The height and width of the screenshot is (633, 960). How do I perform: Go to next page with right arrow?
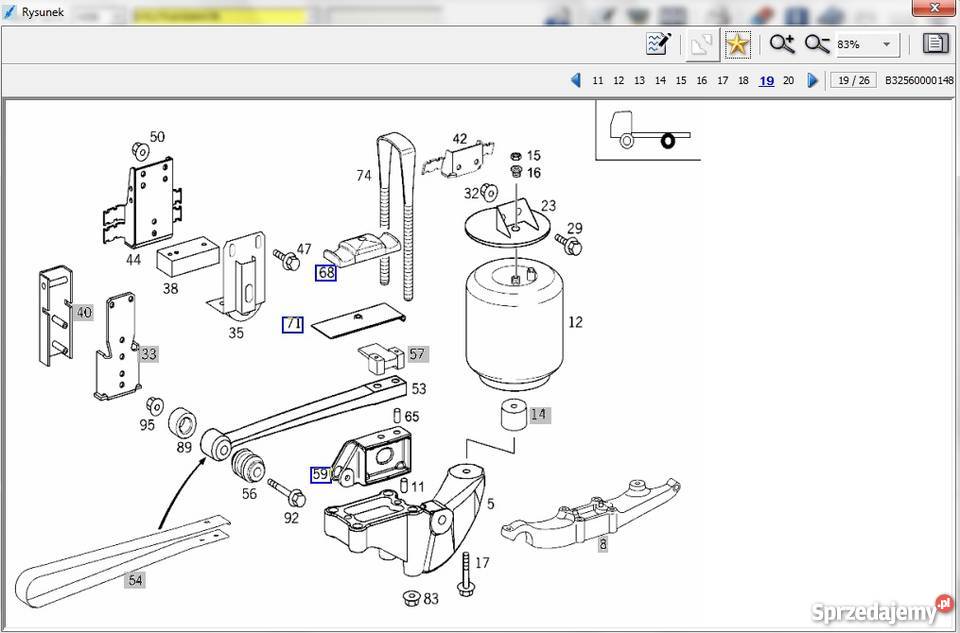tap(812, 80)
